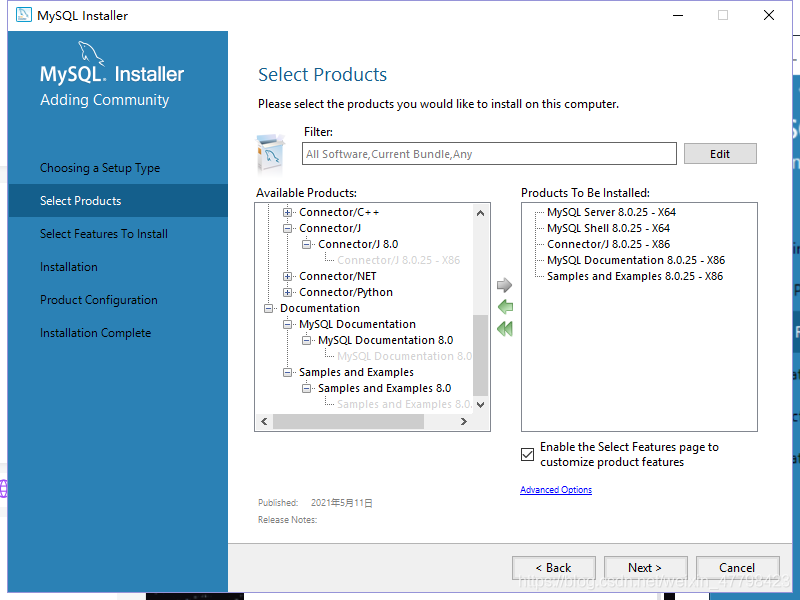Click the MySQL dolphin logo in sidebar
The height and width of the screenshot is (600, 800).
90,54
